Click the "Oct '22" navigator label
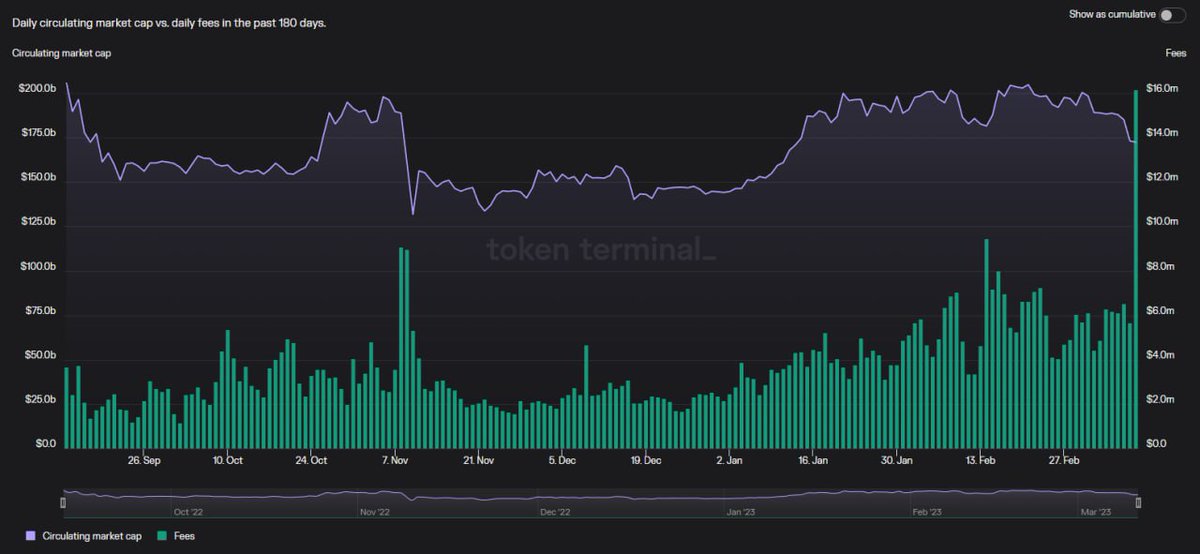This screenshot has height=554, width=1200. point(188,513)
